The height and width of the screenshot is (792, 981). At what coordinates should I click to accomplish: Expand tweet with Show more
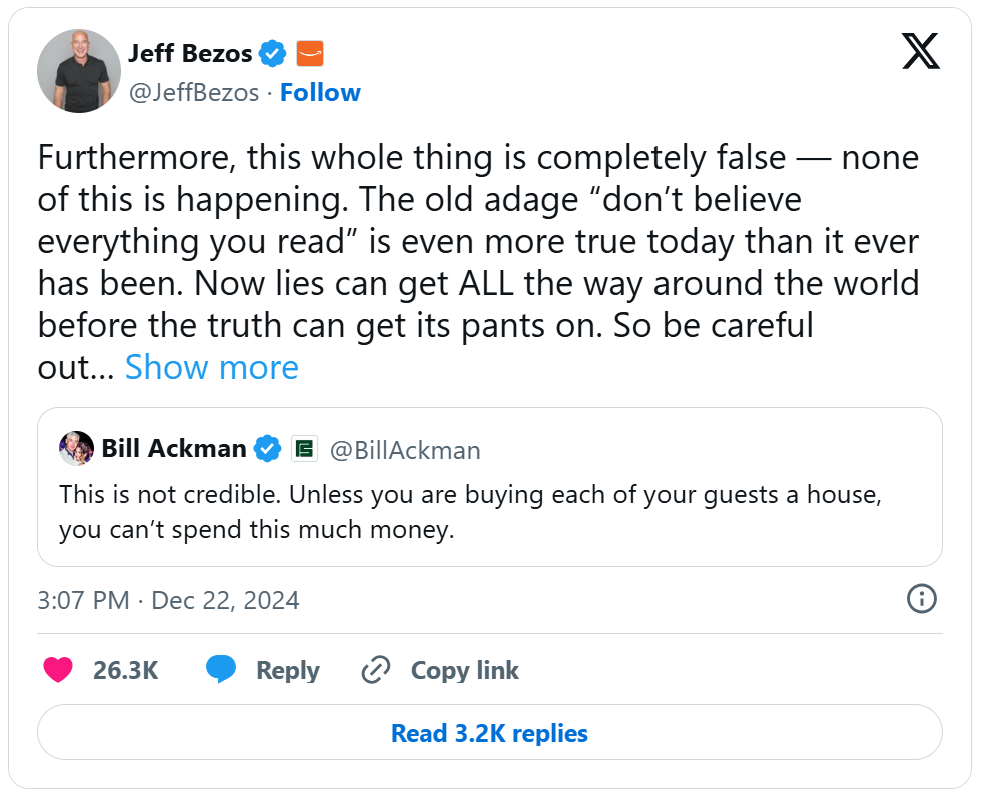coord(211,368)
